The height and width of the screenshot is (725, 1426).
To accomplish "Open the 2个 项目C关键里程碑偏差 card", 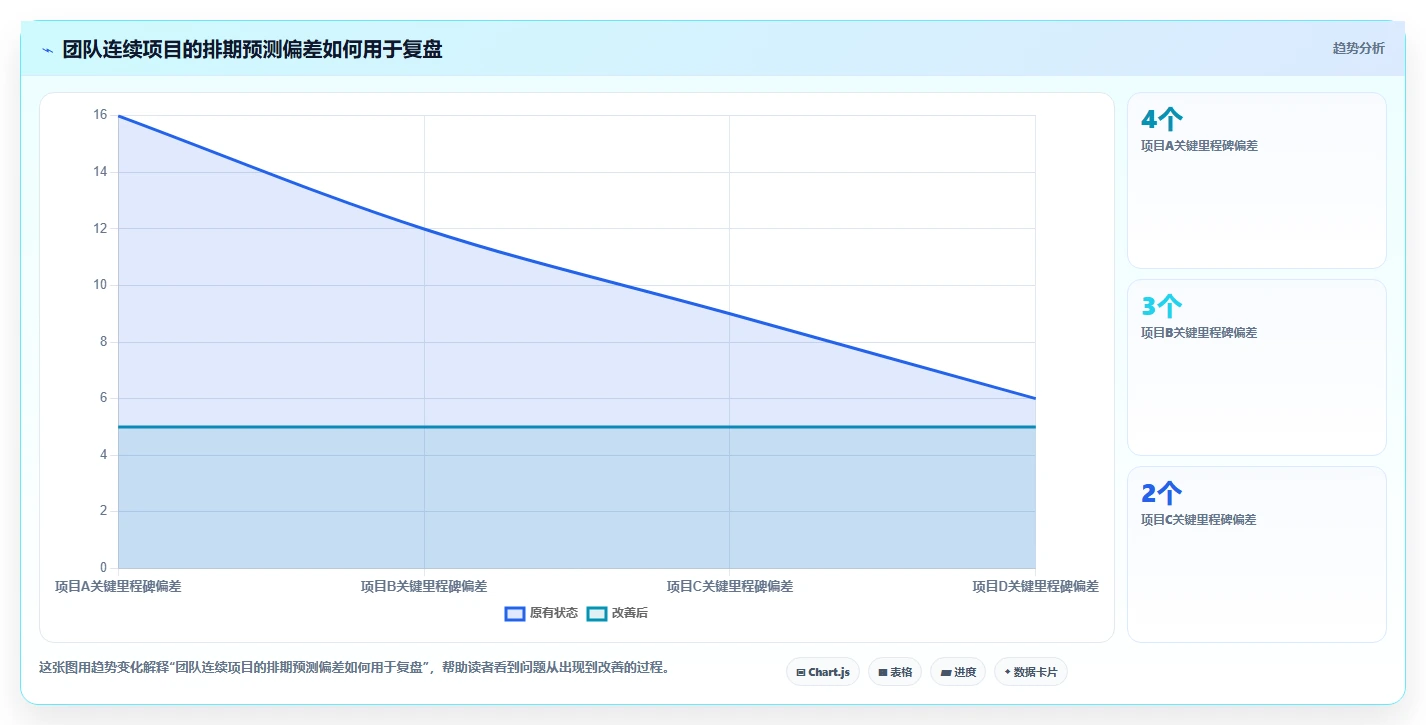I will point(1256,554).
